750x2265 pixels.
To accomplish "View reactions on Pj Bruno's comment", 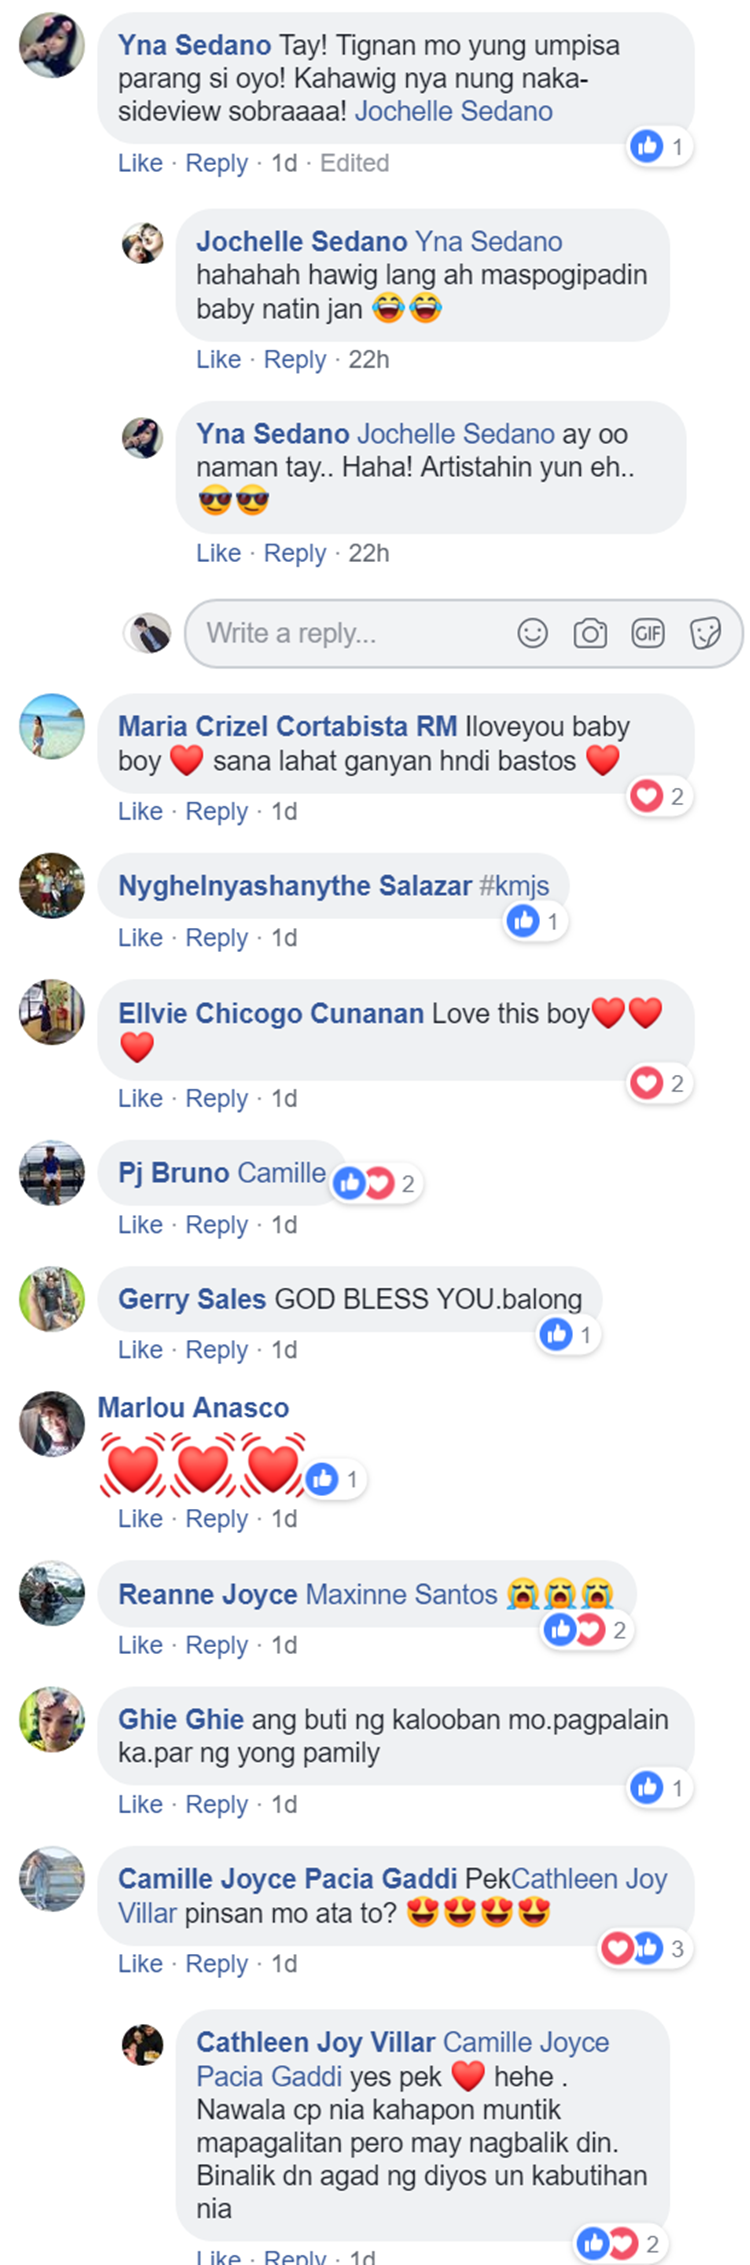I will pyautogui.click(x=375, y=1184).
